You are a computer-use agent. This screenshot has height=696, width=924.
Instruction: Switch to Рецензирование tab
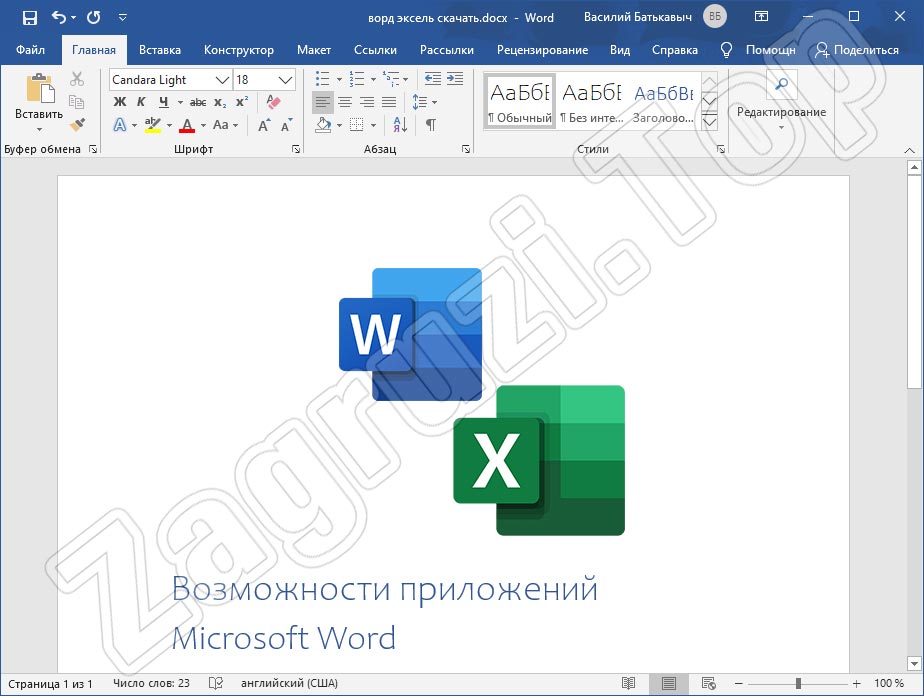click(542, 50)
